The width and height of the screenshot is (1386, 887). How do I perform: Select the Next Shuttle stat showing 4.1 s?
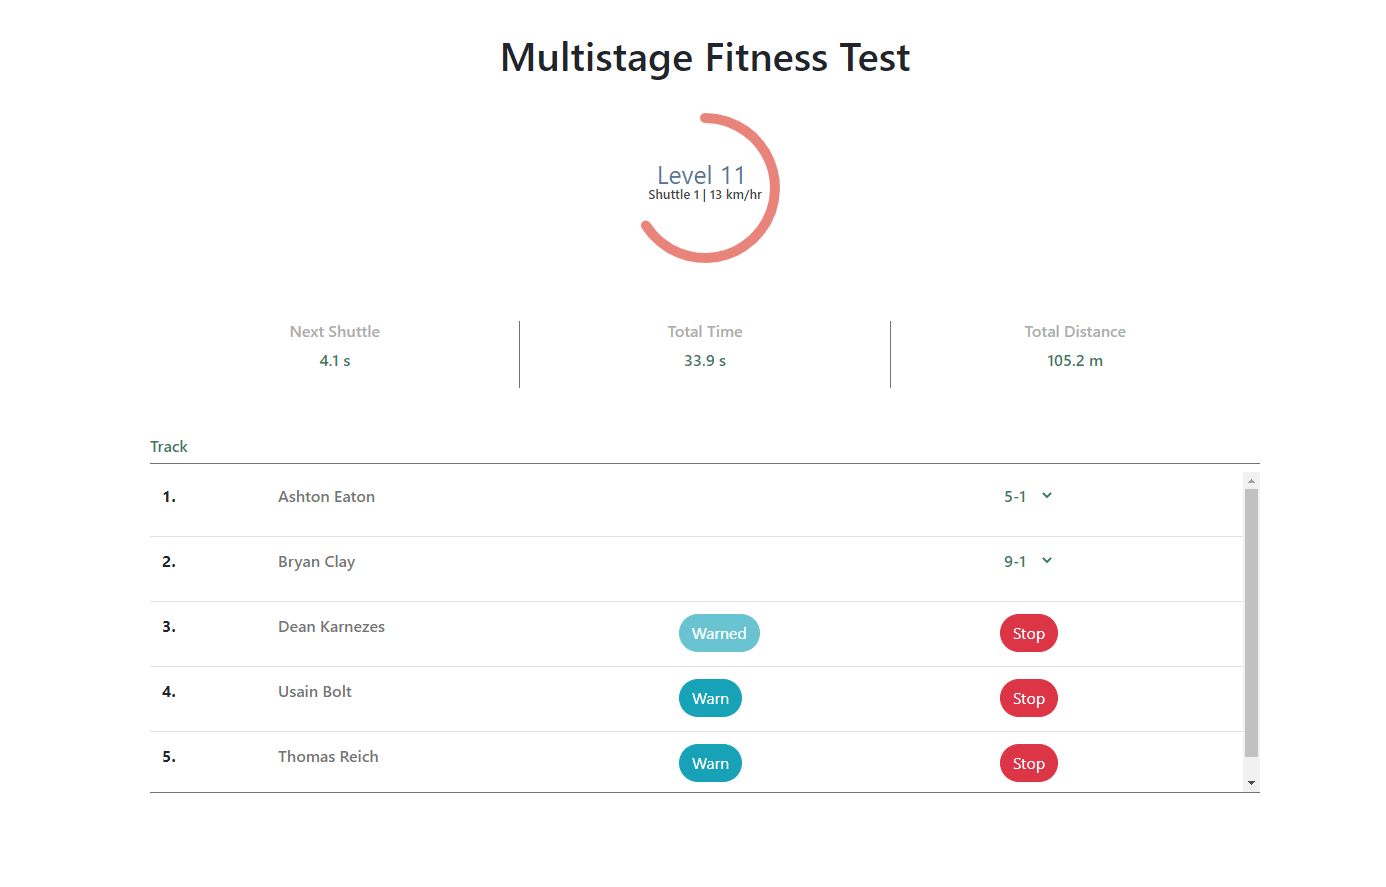click(x=334, y=360)
